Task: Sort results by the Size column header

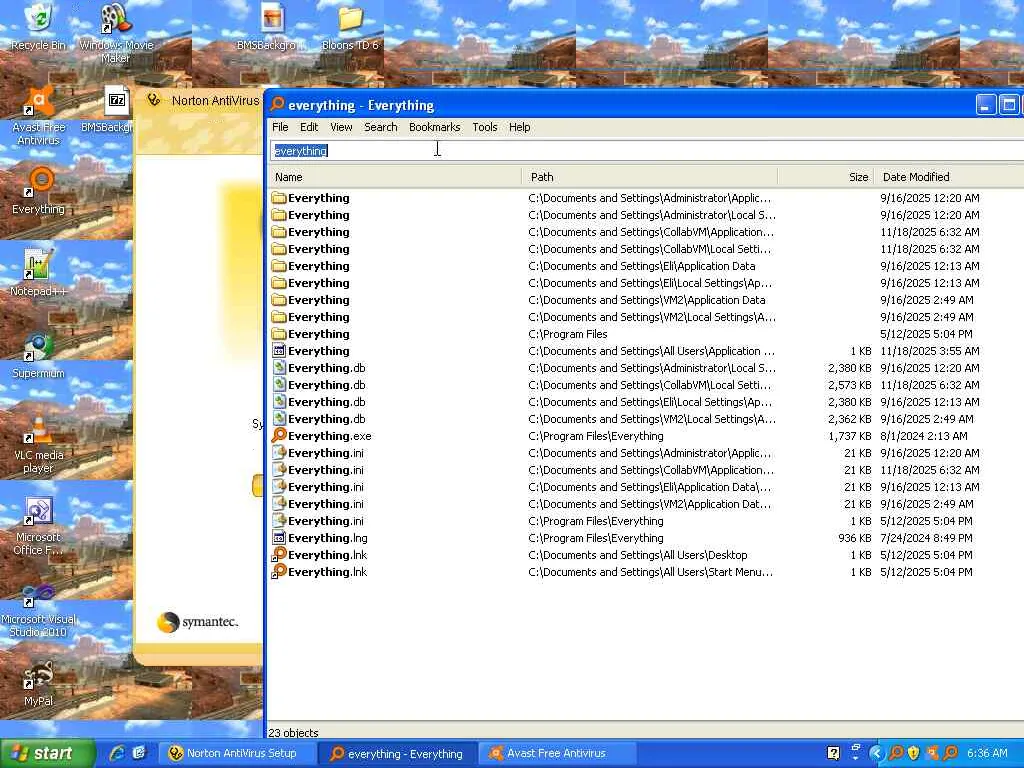Action: coord(826,177)
